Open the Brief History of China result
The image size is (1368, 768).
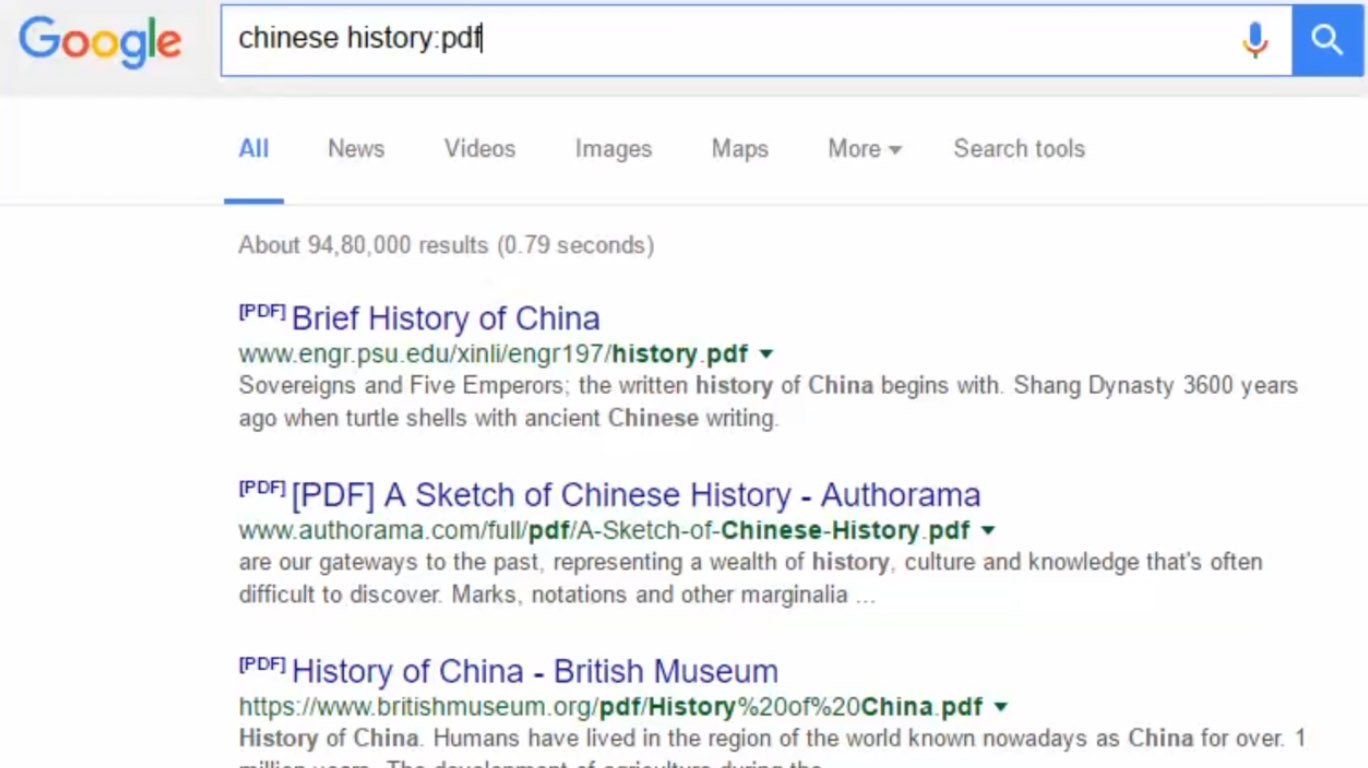tap(445, 319)
